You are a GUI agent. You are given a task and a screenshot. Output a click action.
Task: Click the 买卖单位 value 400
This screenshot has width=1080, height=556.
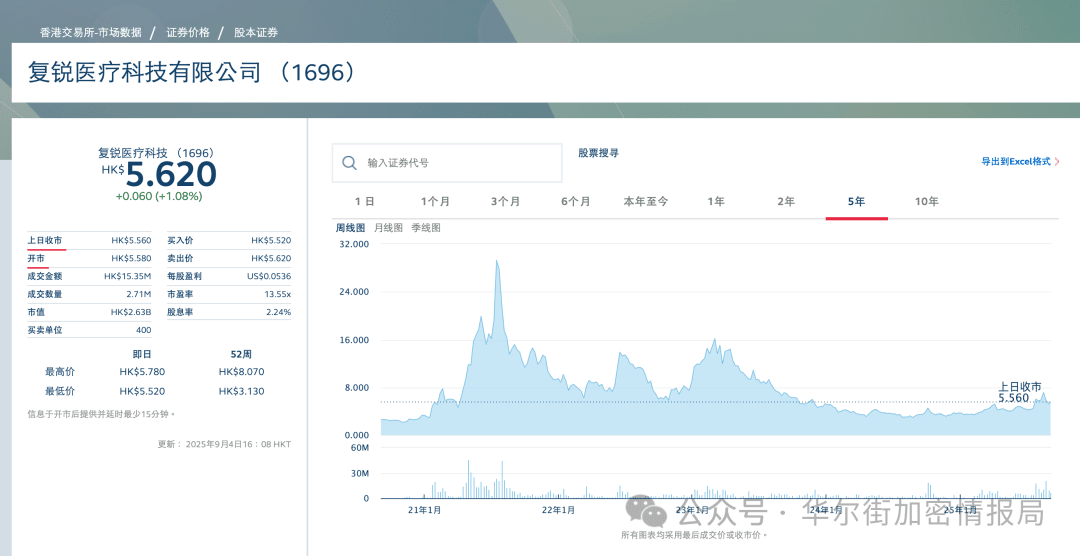tap(143, 330)
